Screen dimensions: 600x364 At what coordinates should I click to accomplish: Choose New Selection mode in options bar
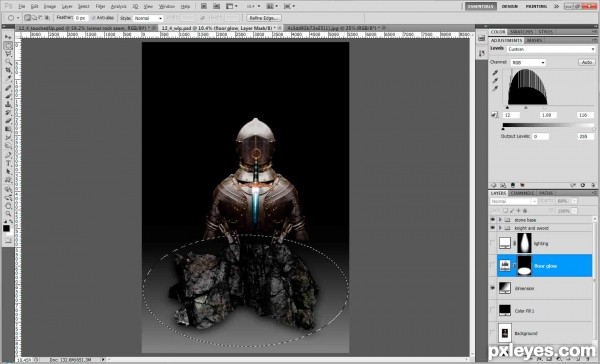[x=28, y=18]
